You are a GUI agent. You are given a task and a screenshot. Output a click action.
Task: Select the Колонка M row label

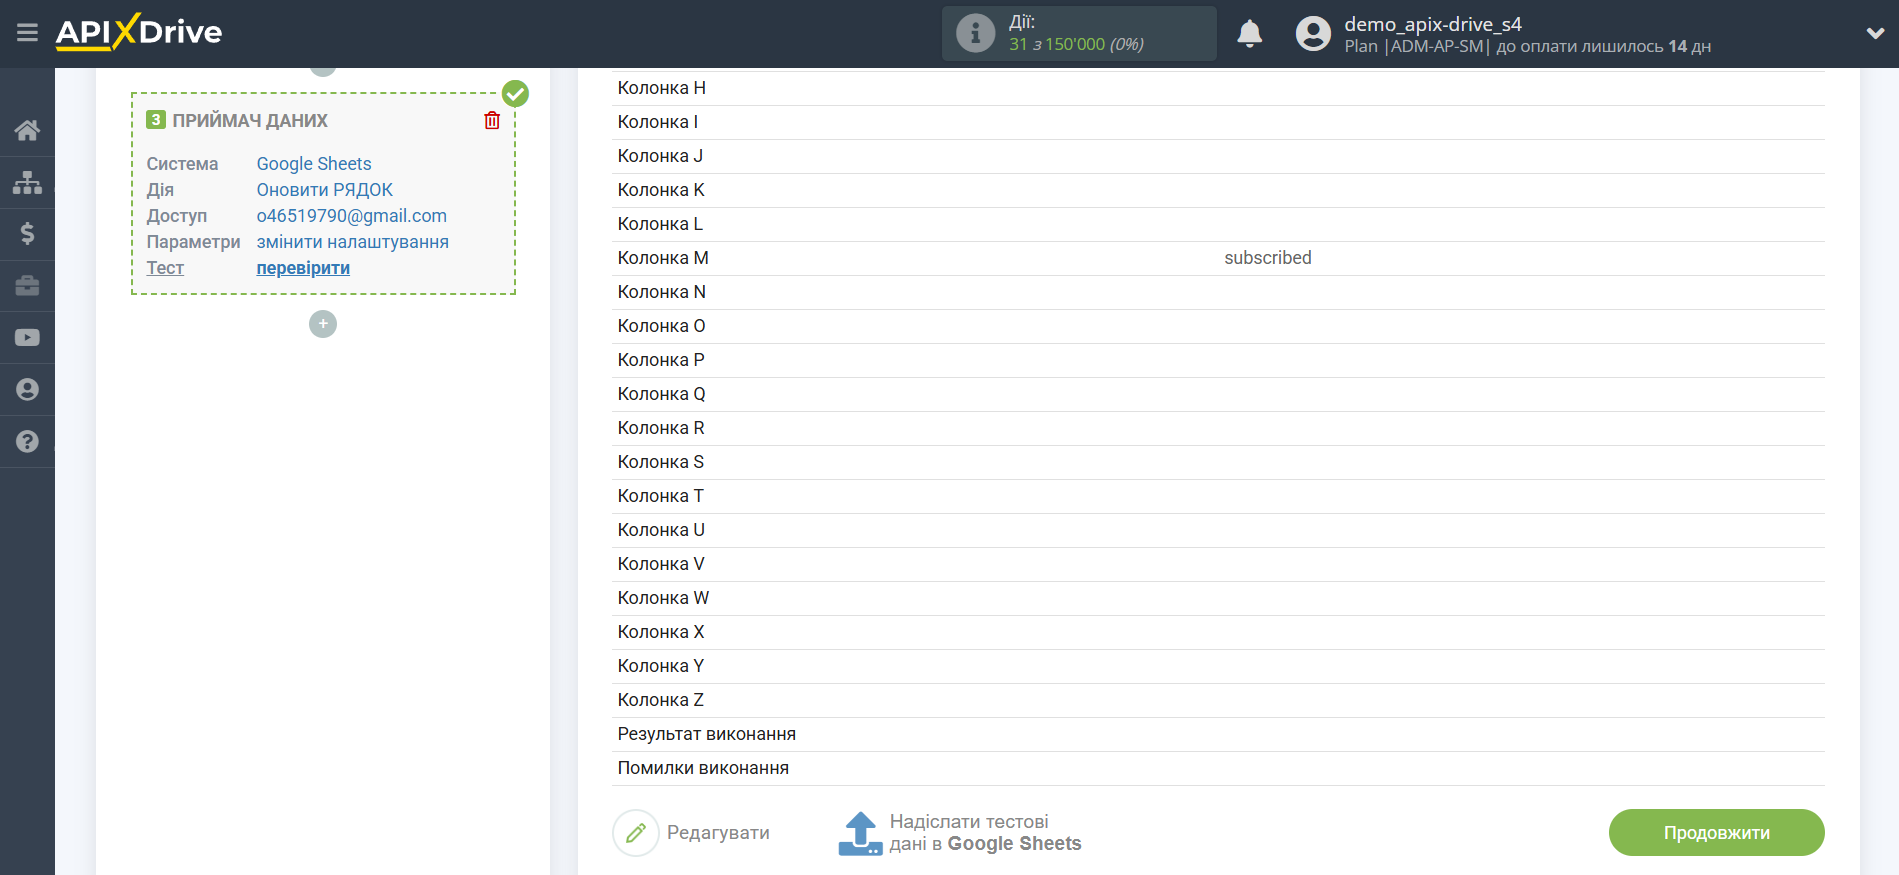[663, 258]
